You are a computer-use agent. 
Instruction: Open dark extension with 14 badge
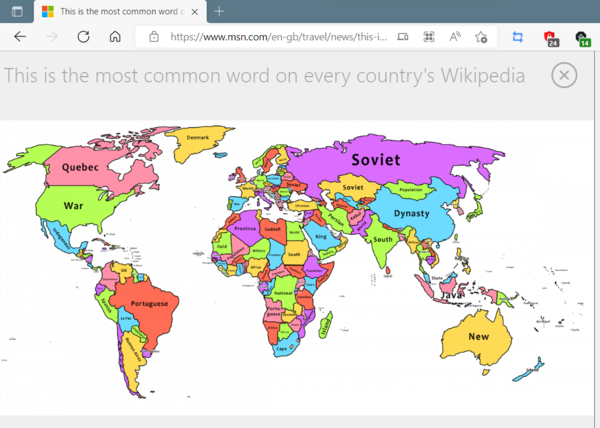tap(583, 38)
